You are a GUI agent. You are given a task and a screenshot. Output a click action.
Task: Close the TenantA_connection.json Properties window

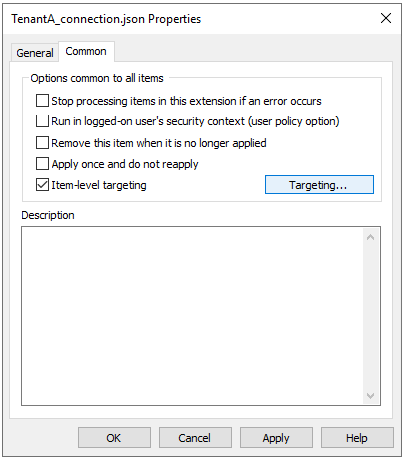coord(386,18)
